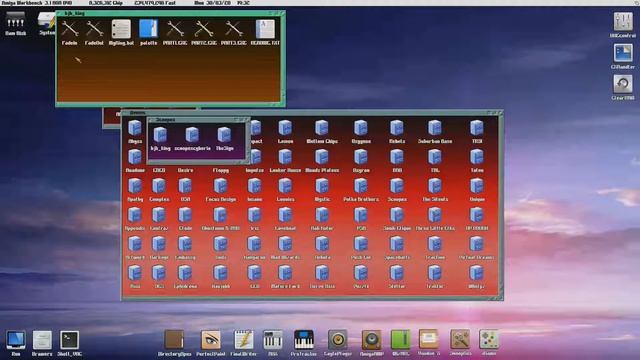The image size is (640, 360).
Task: Open the Anadune drawer
Action: [x=135, y=157]
